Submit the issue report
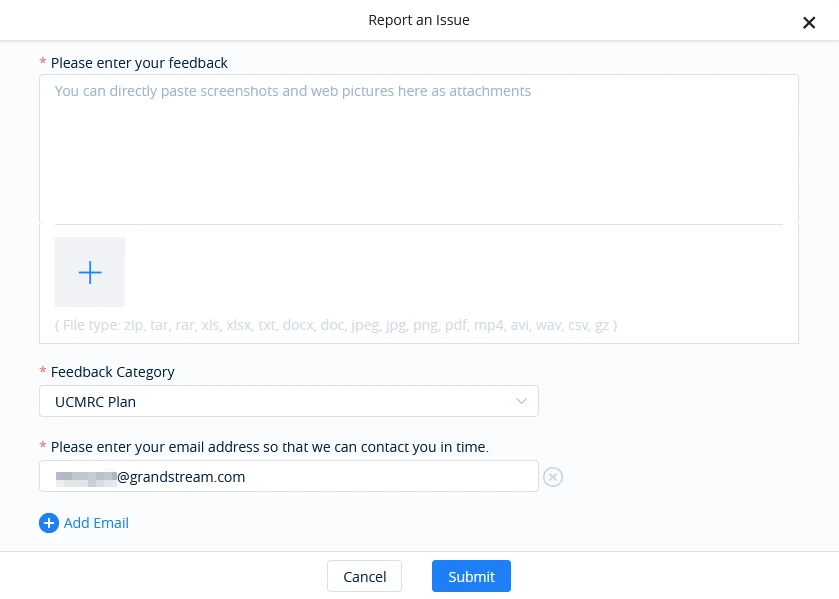 (471, 577)
